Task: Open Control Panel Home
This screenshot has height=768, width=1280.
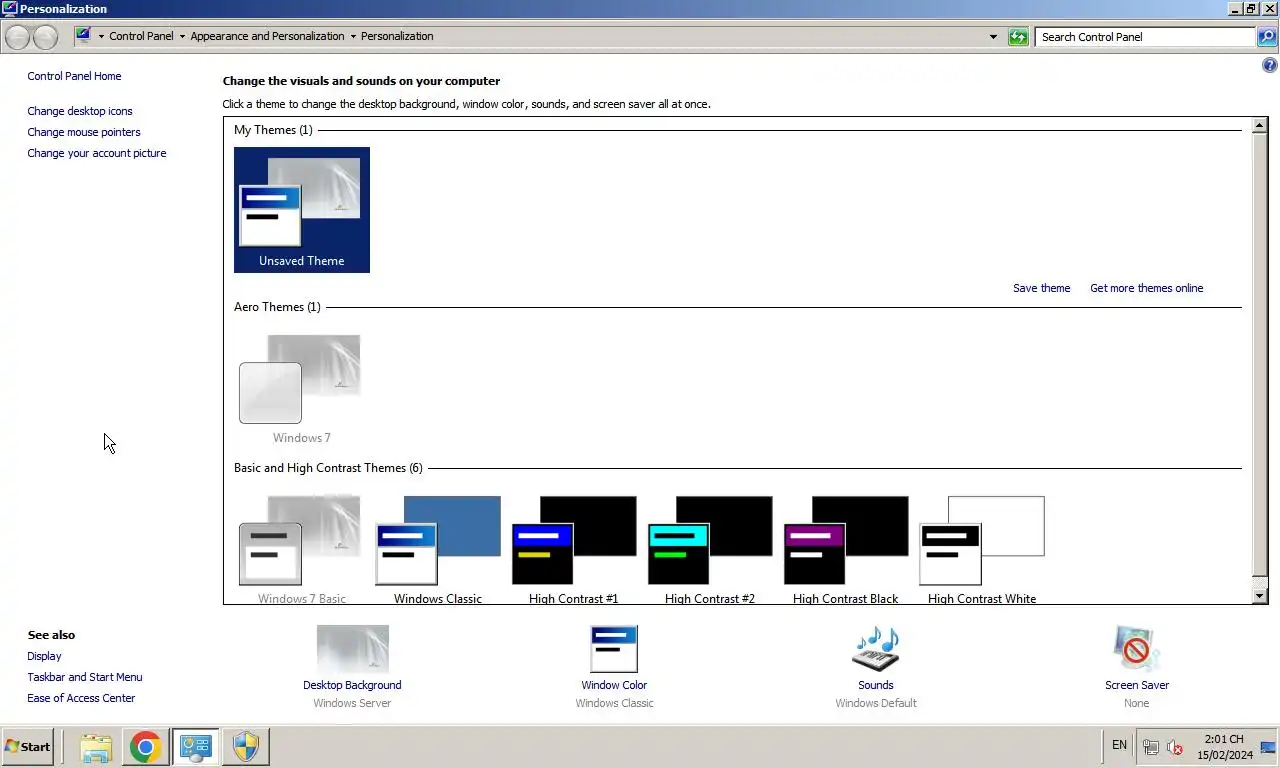Action: 74,76
